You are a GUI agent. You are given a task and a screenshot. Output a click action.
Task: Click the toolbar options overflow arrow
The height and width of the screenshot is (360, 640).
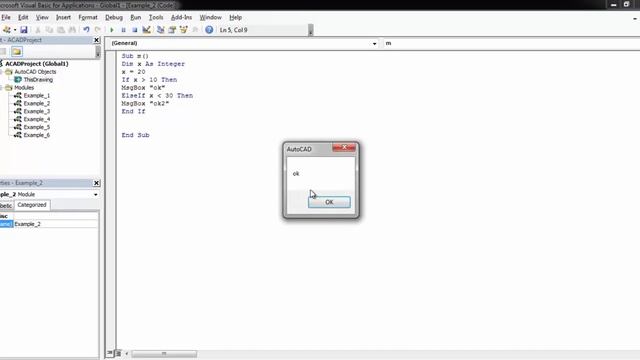click(x=311, y=31)
